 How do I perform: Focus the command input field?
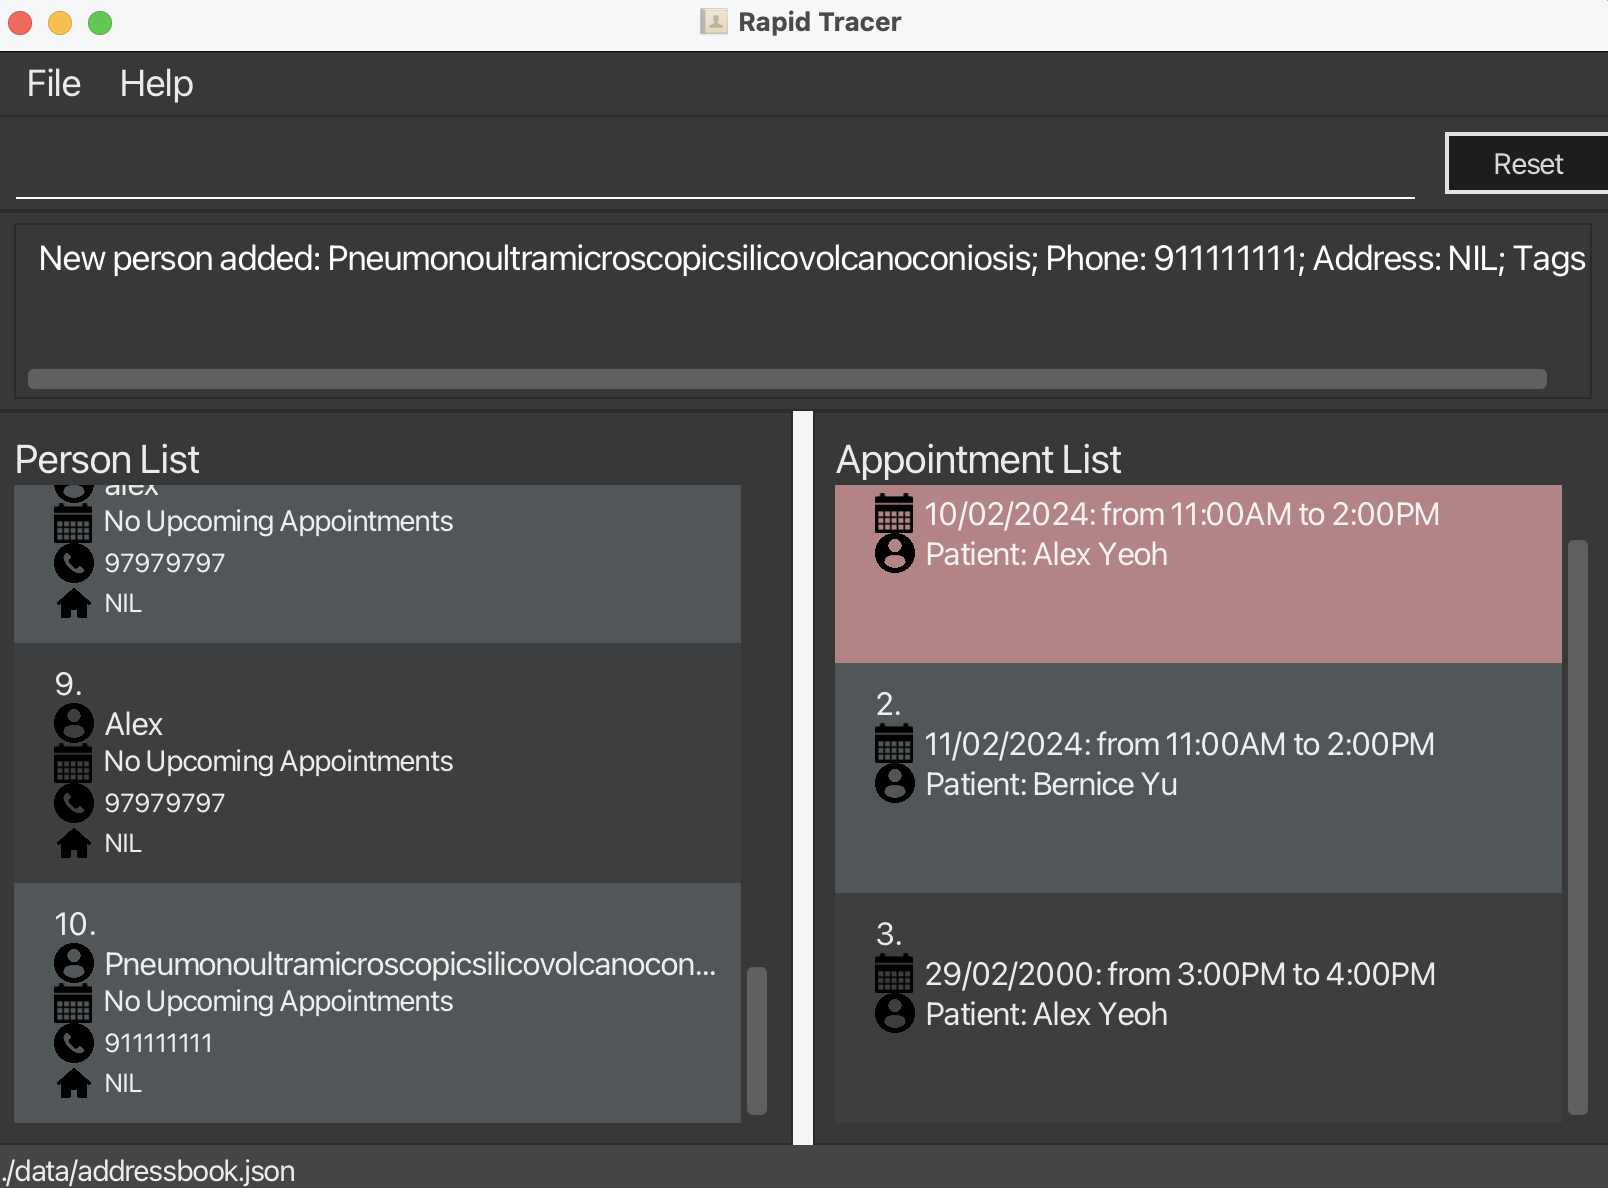point(715,166)
